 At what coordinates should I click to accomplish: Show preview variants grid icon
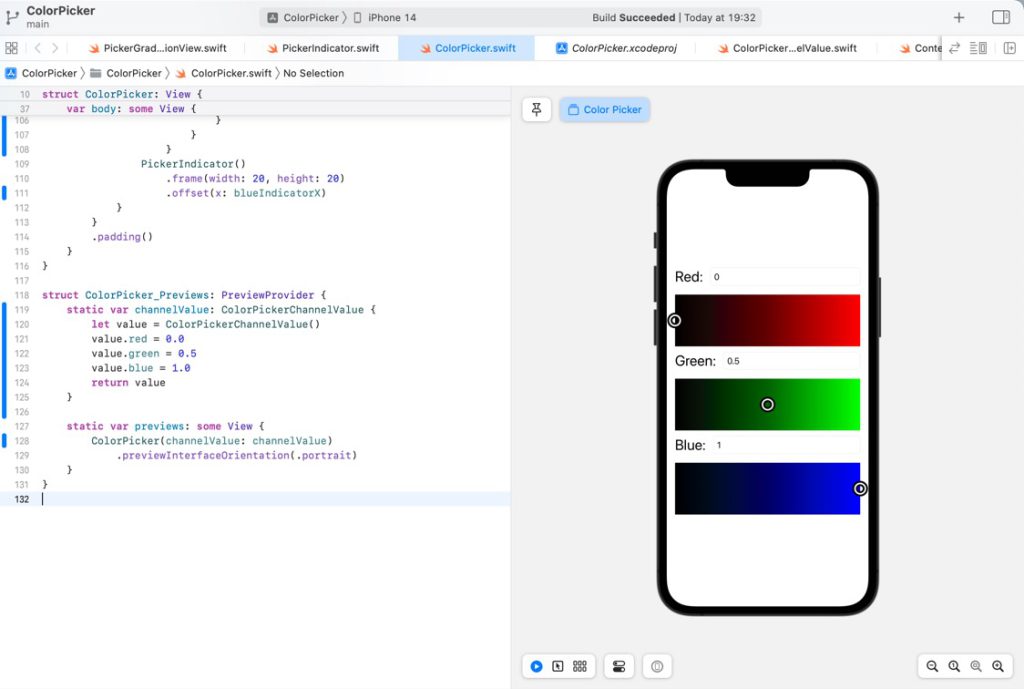[580, 666]
